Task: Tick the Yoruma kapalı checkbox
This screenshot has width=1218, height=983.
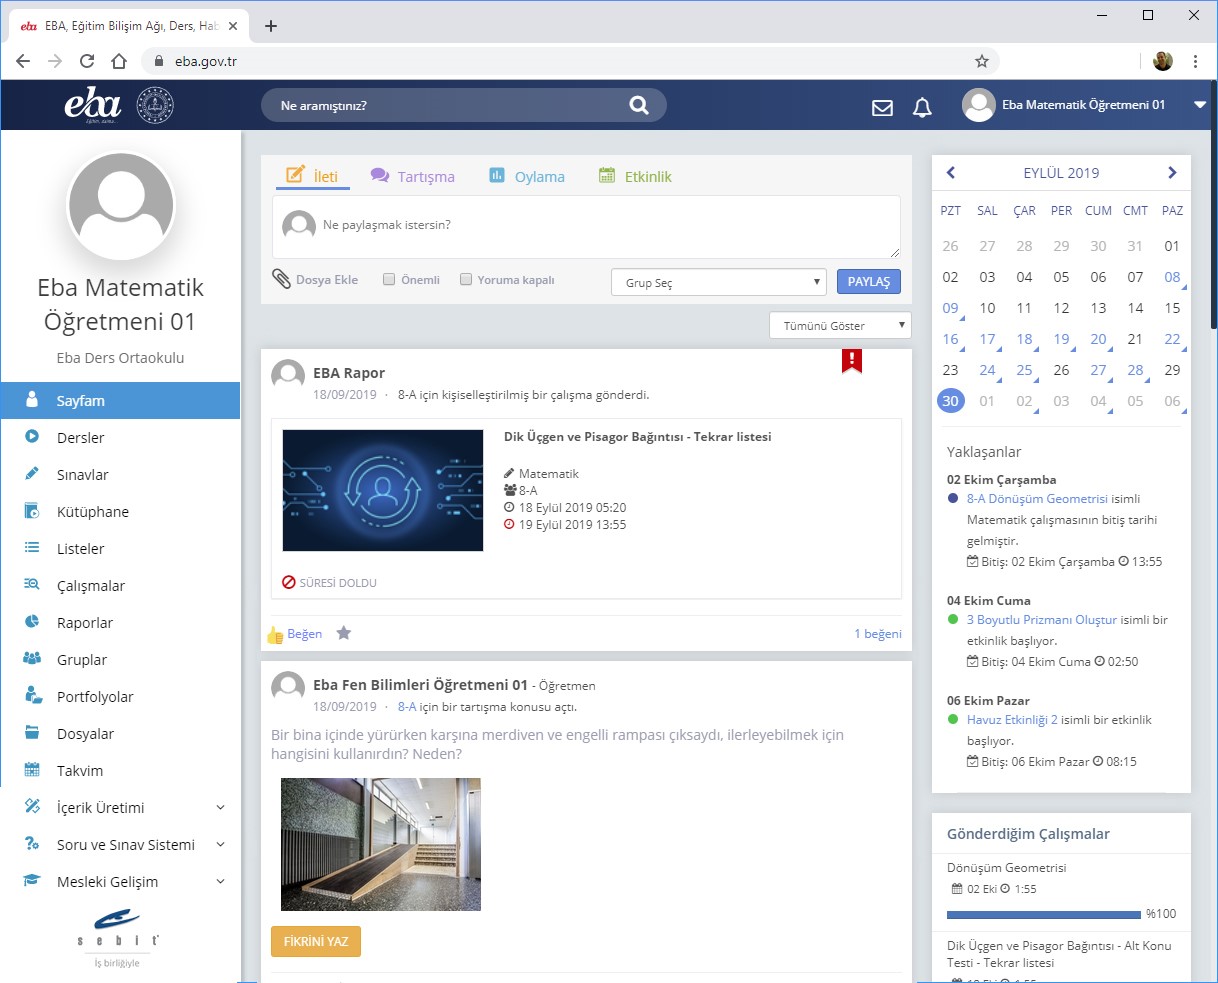Action: click(465, 280)
